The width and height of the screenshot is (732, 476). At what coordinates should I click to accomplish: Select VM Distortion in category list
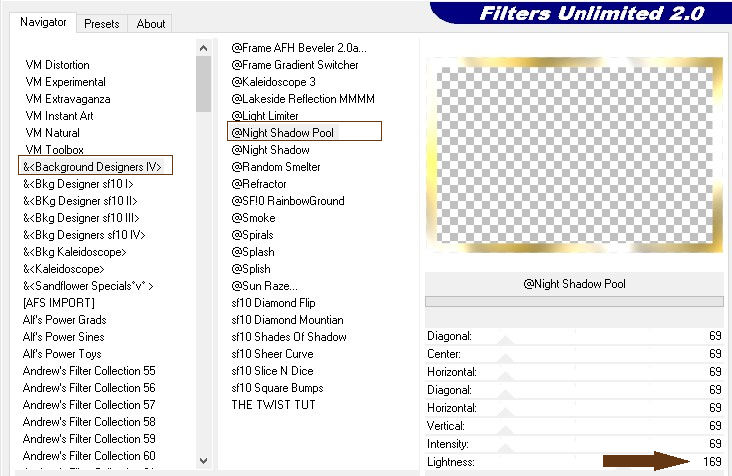click(57, 65)
